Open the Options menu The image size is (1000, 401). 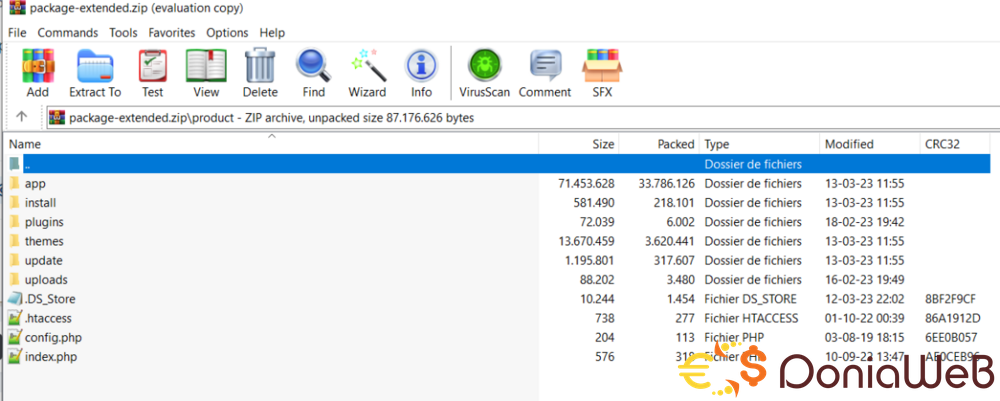coord(227,33)
